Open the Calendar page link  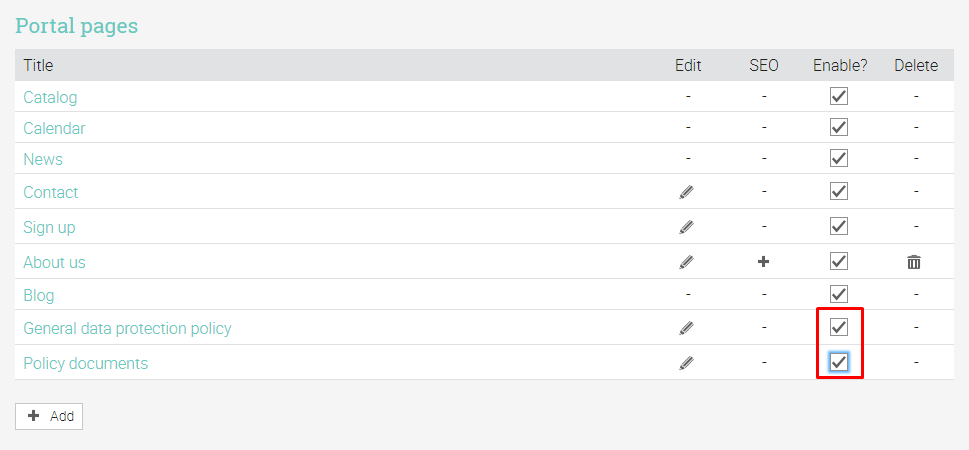coord(54,128)
